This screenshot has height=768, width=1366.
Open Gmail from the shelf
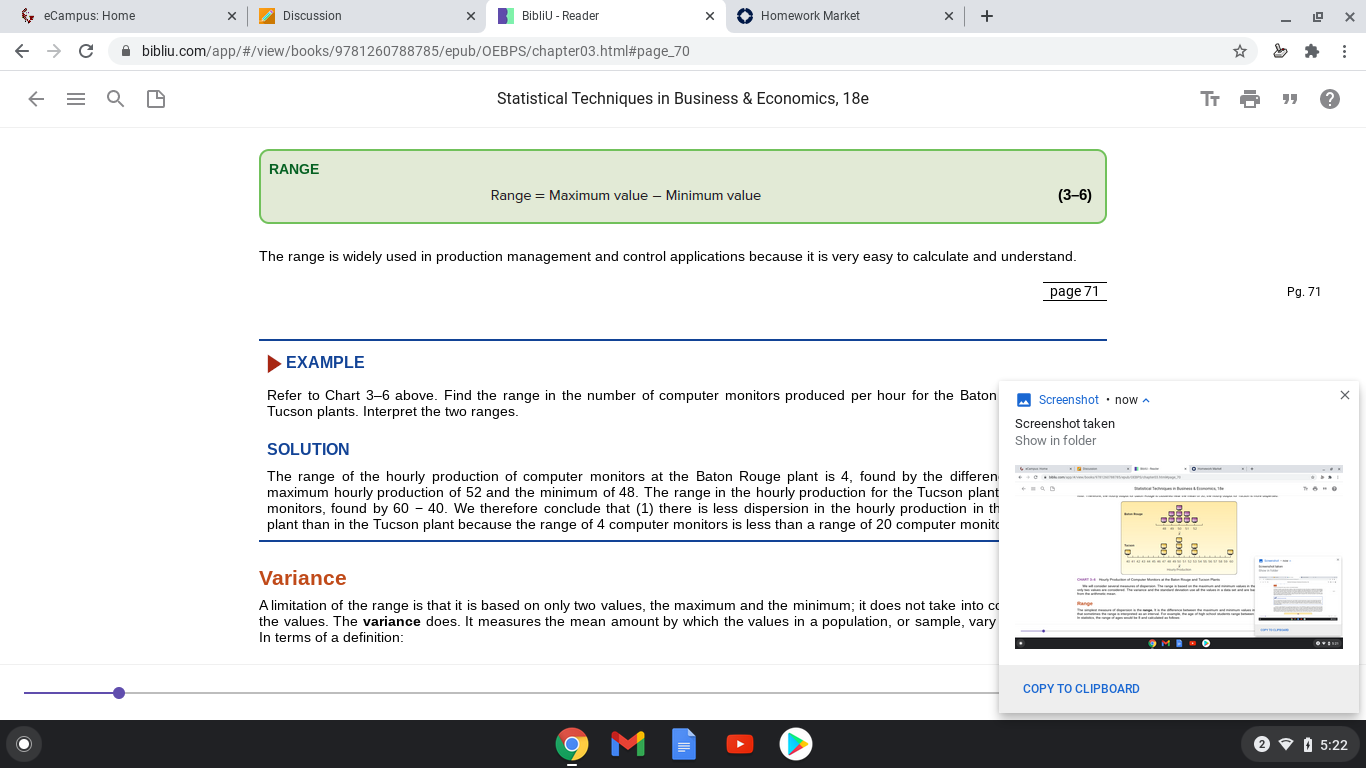coord(628,744)
